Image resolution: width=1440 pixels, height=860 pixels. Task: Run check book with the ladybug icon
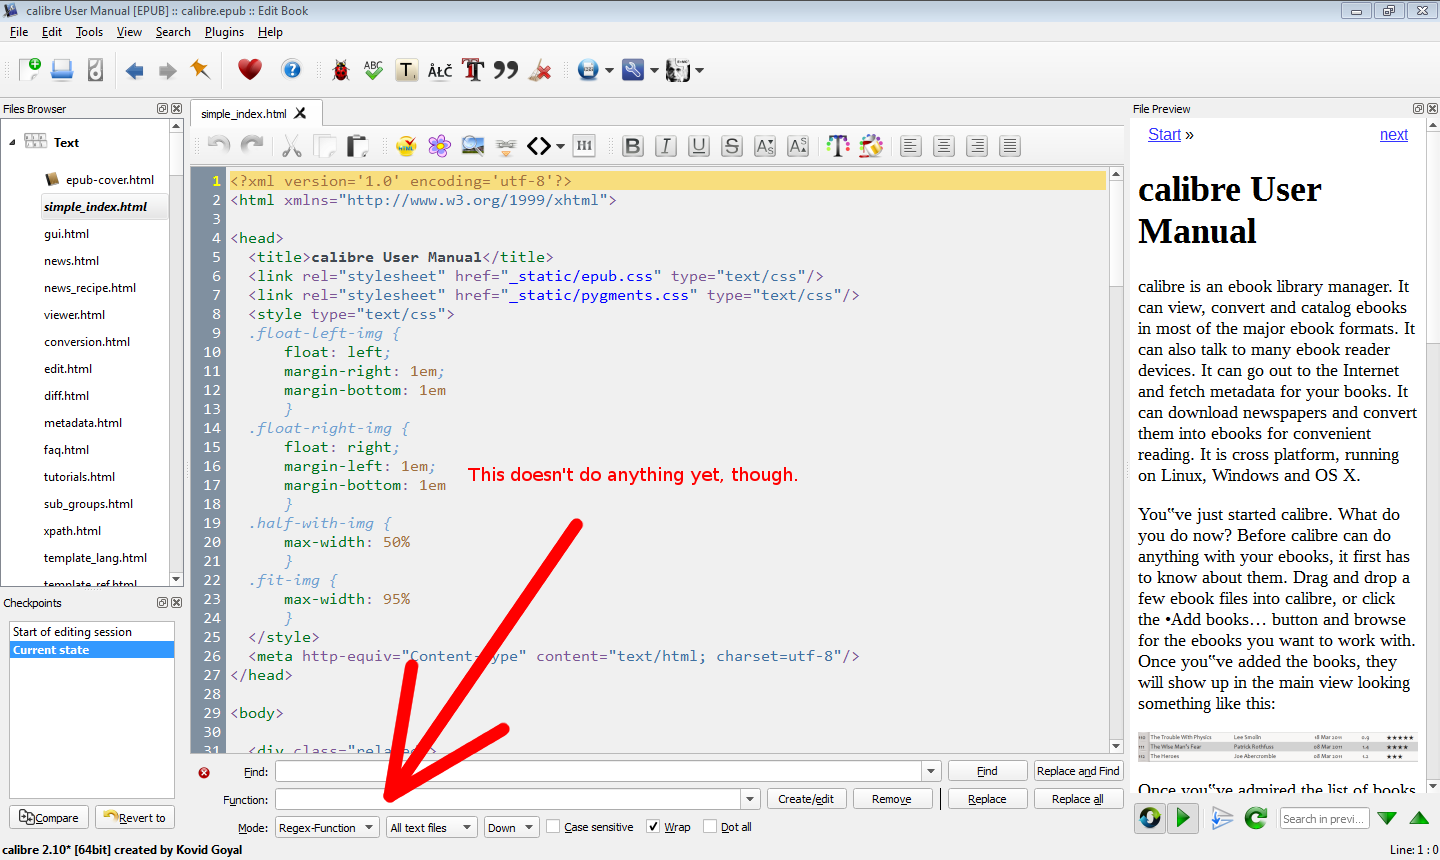[341, 70]
